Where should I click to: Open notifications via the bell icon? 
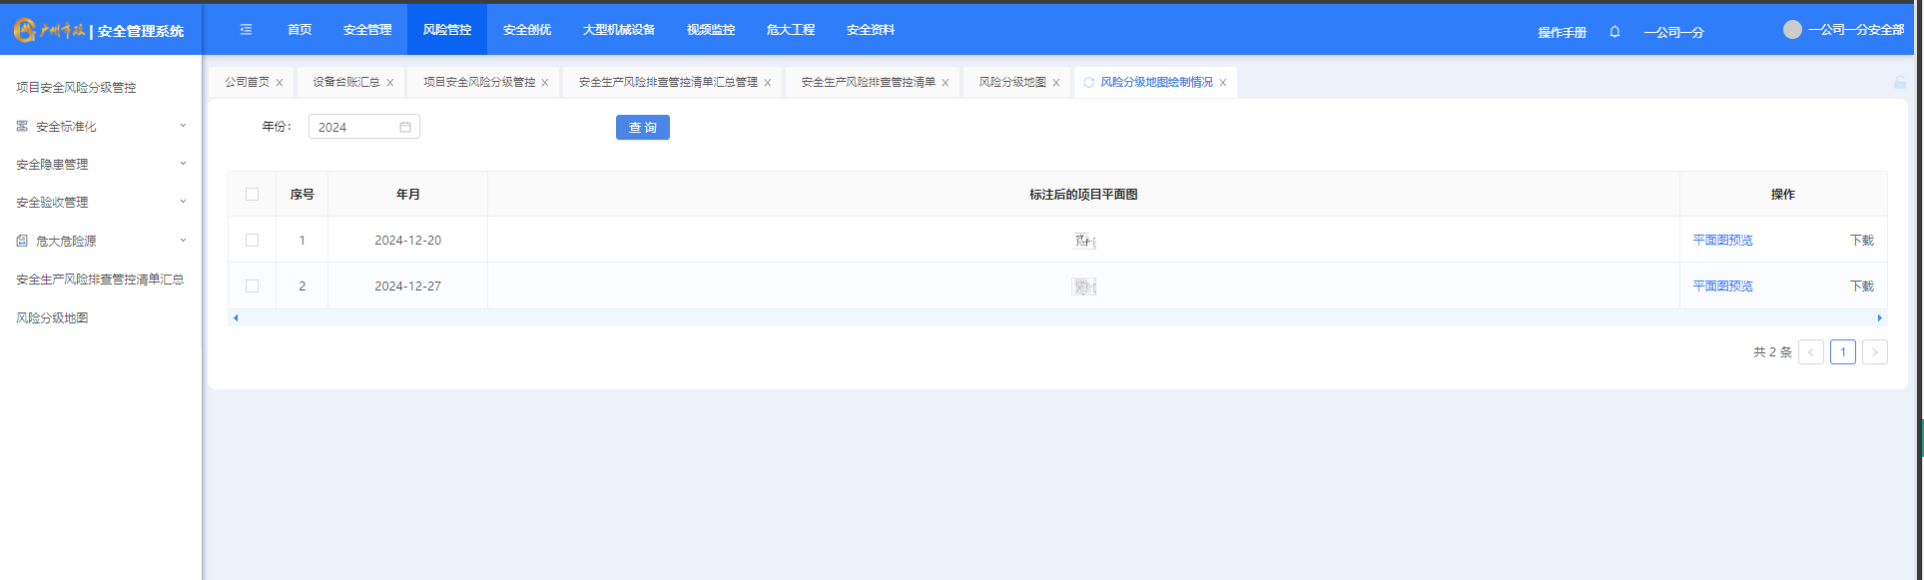click(1614, 32)
